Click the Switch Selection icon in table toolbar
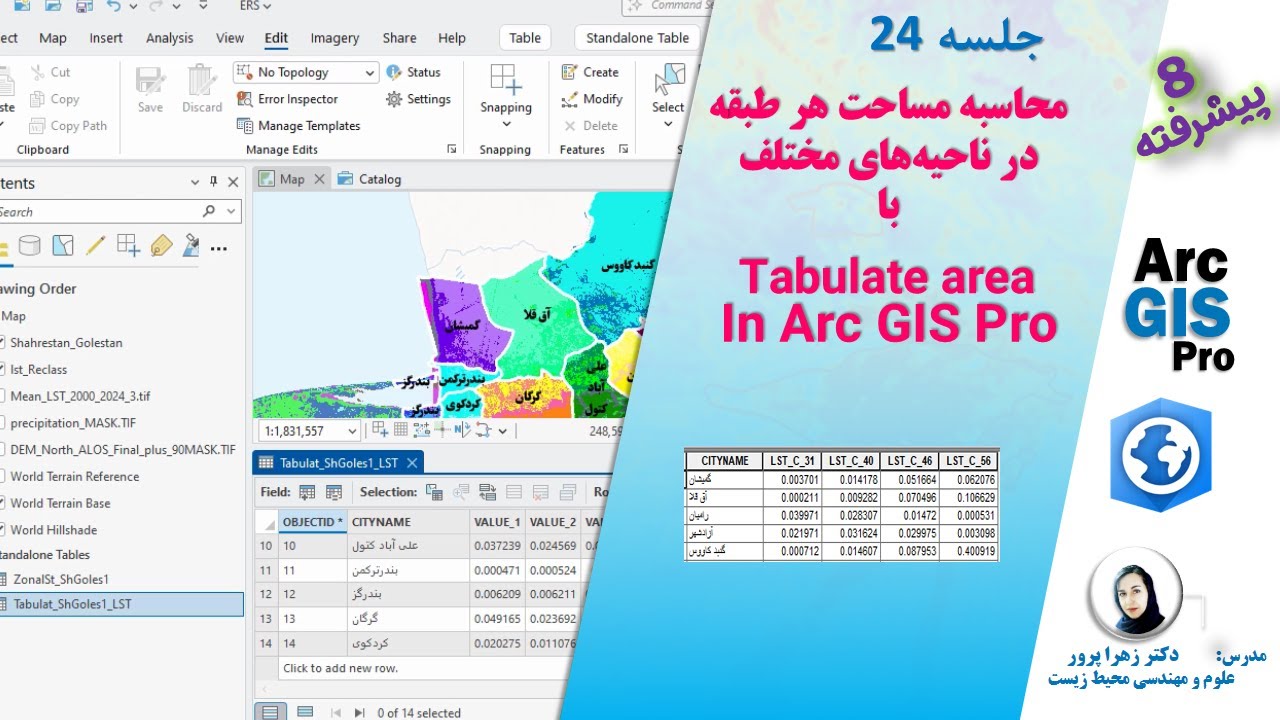 (488, 492)
